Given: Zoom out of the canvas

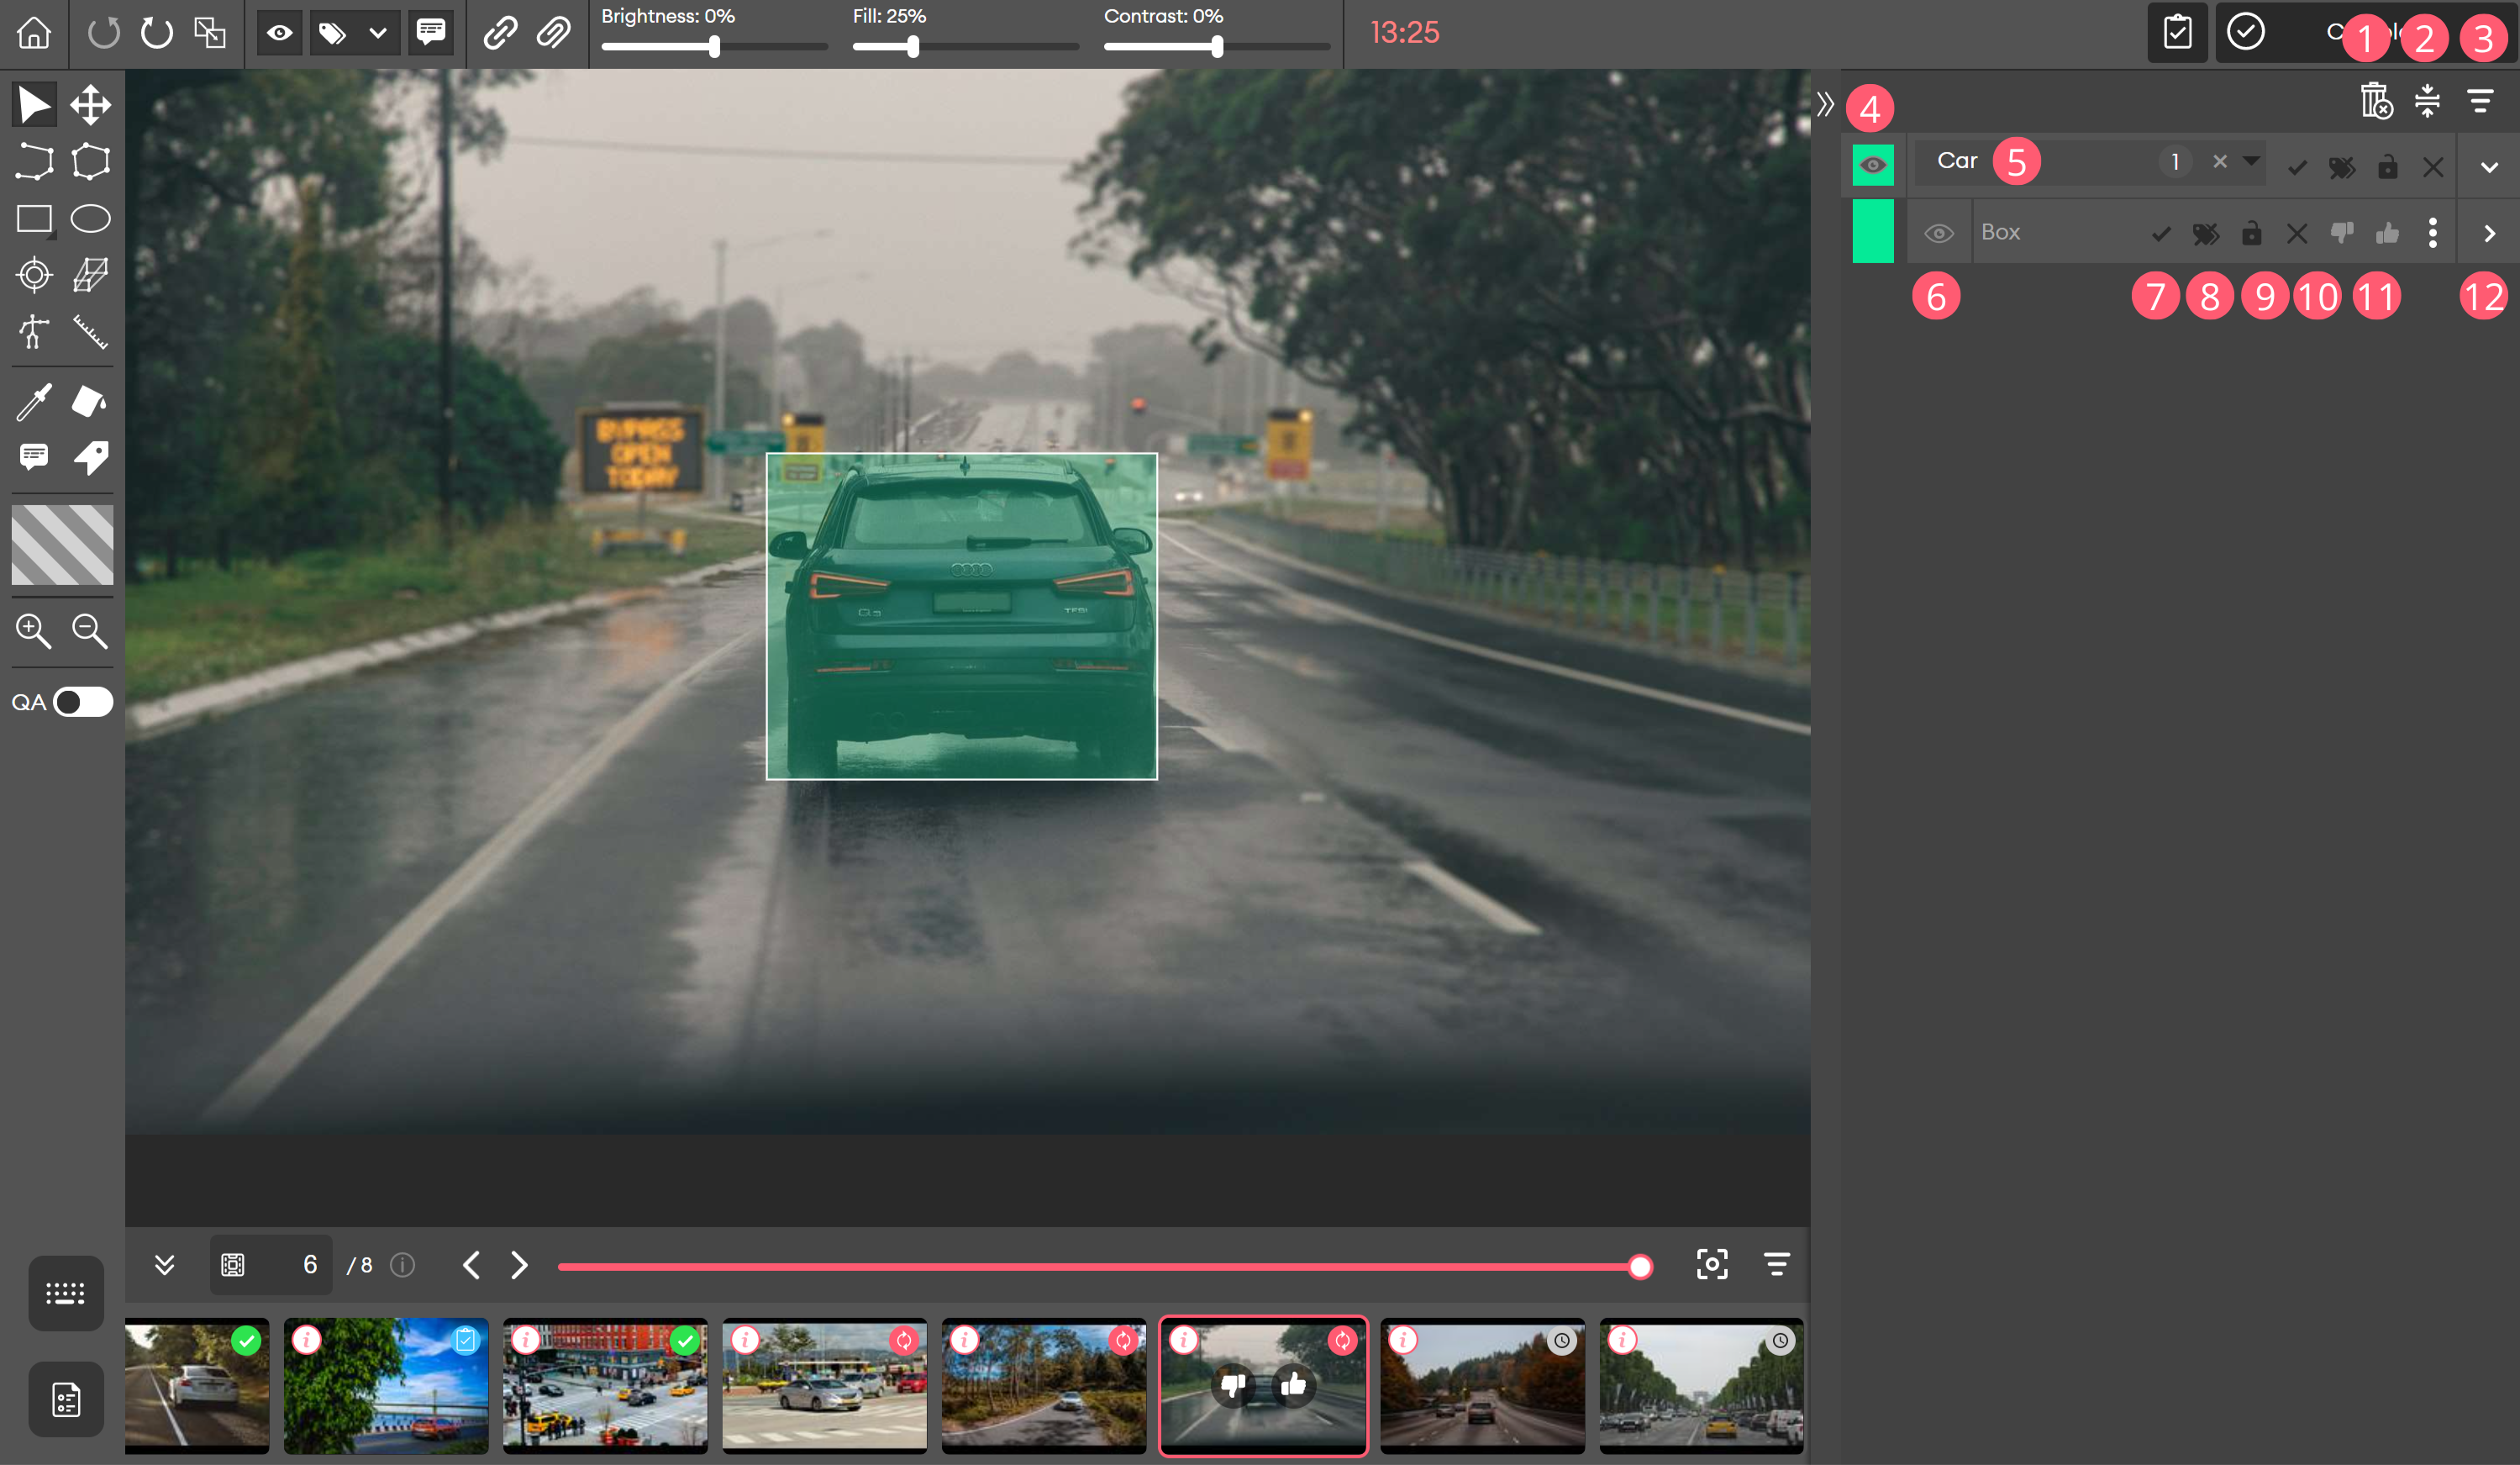Looking at the screenshot, I should (x=90, y=631).
